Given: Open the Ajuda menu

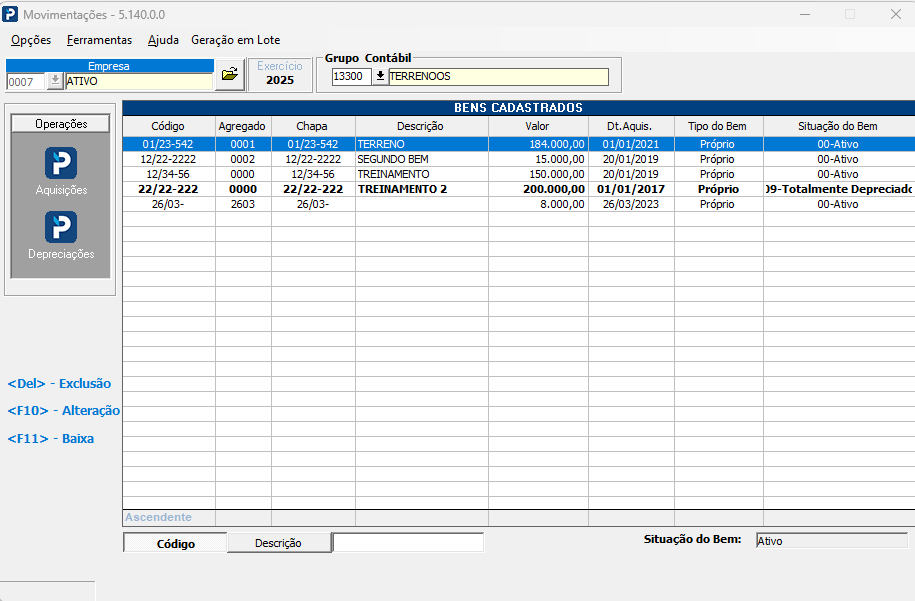Looking at the screenshot, I should pos(163,40).
